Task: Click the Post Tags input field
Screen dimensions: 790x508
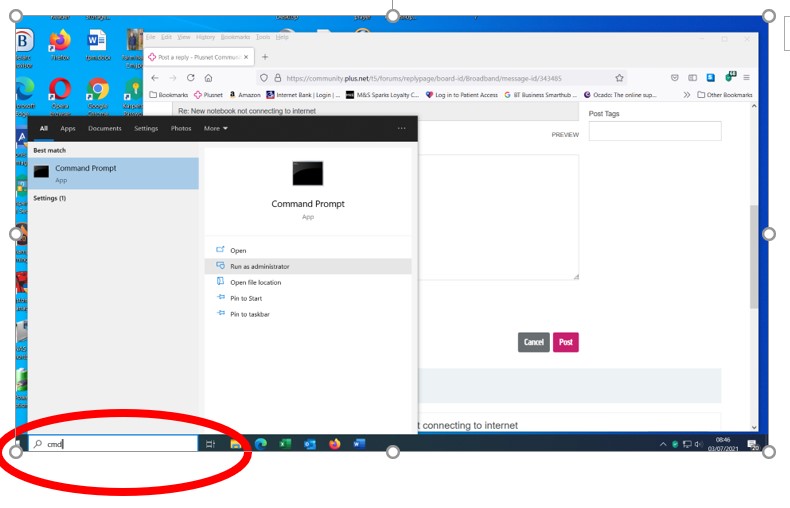Action: click(x=655, y=131)
